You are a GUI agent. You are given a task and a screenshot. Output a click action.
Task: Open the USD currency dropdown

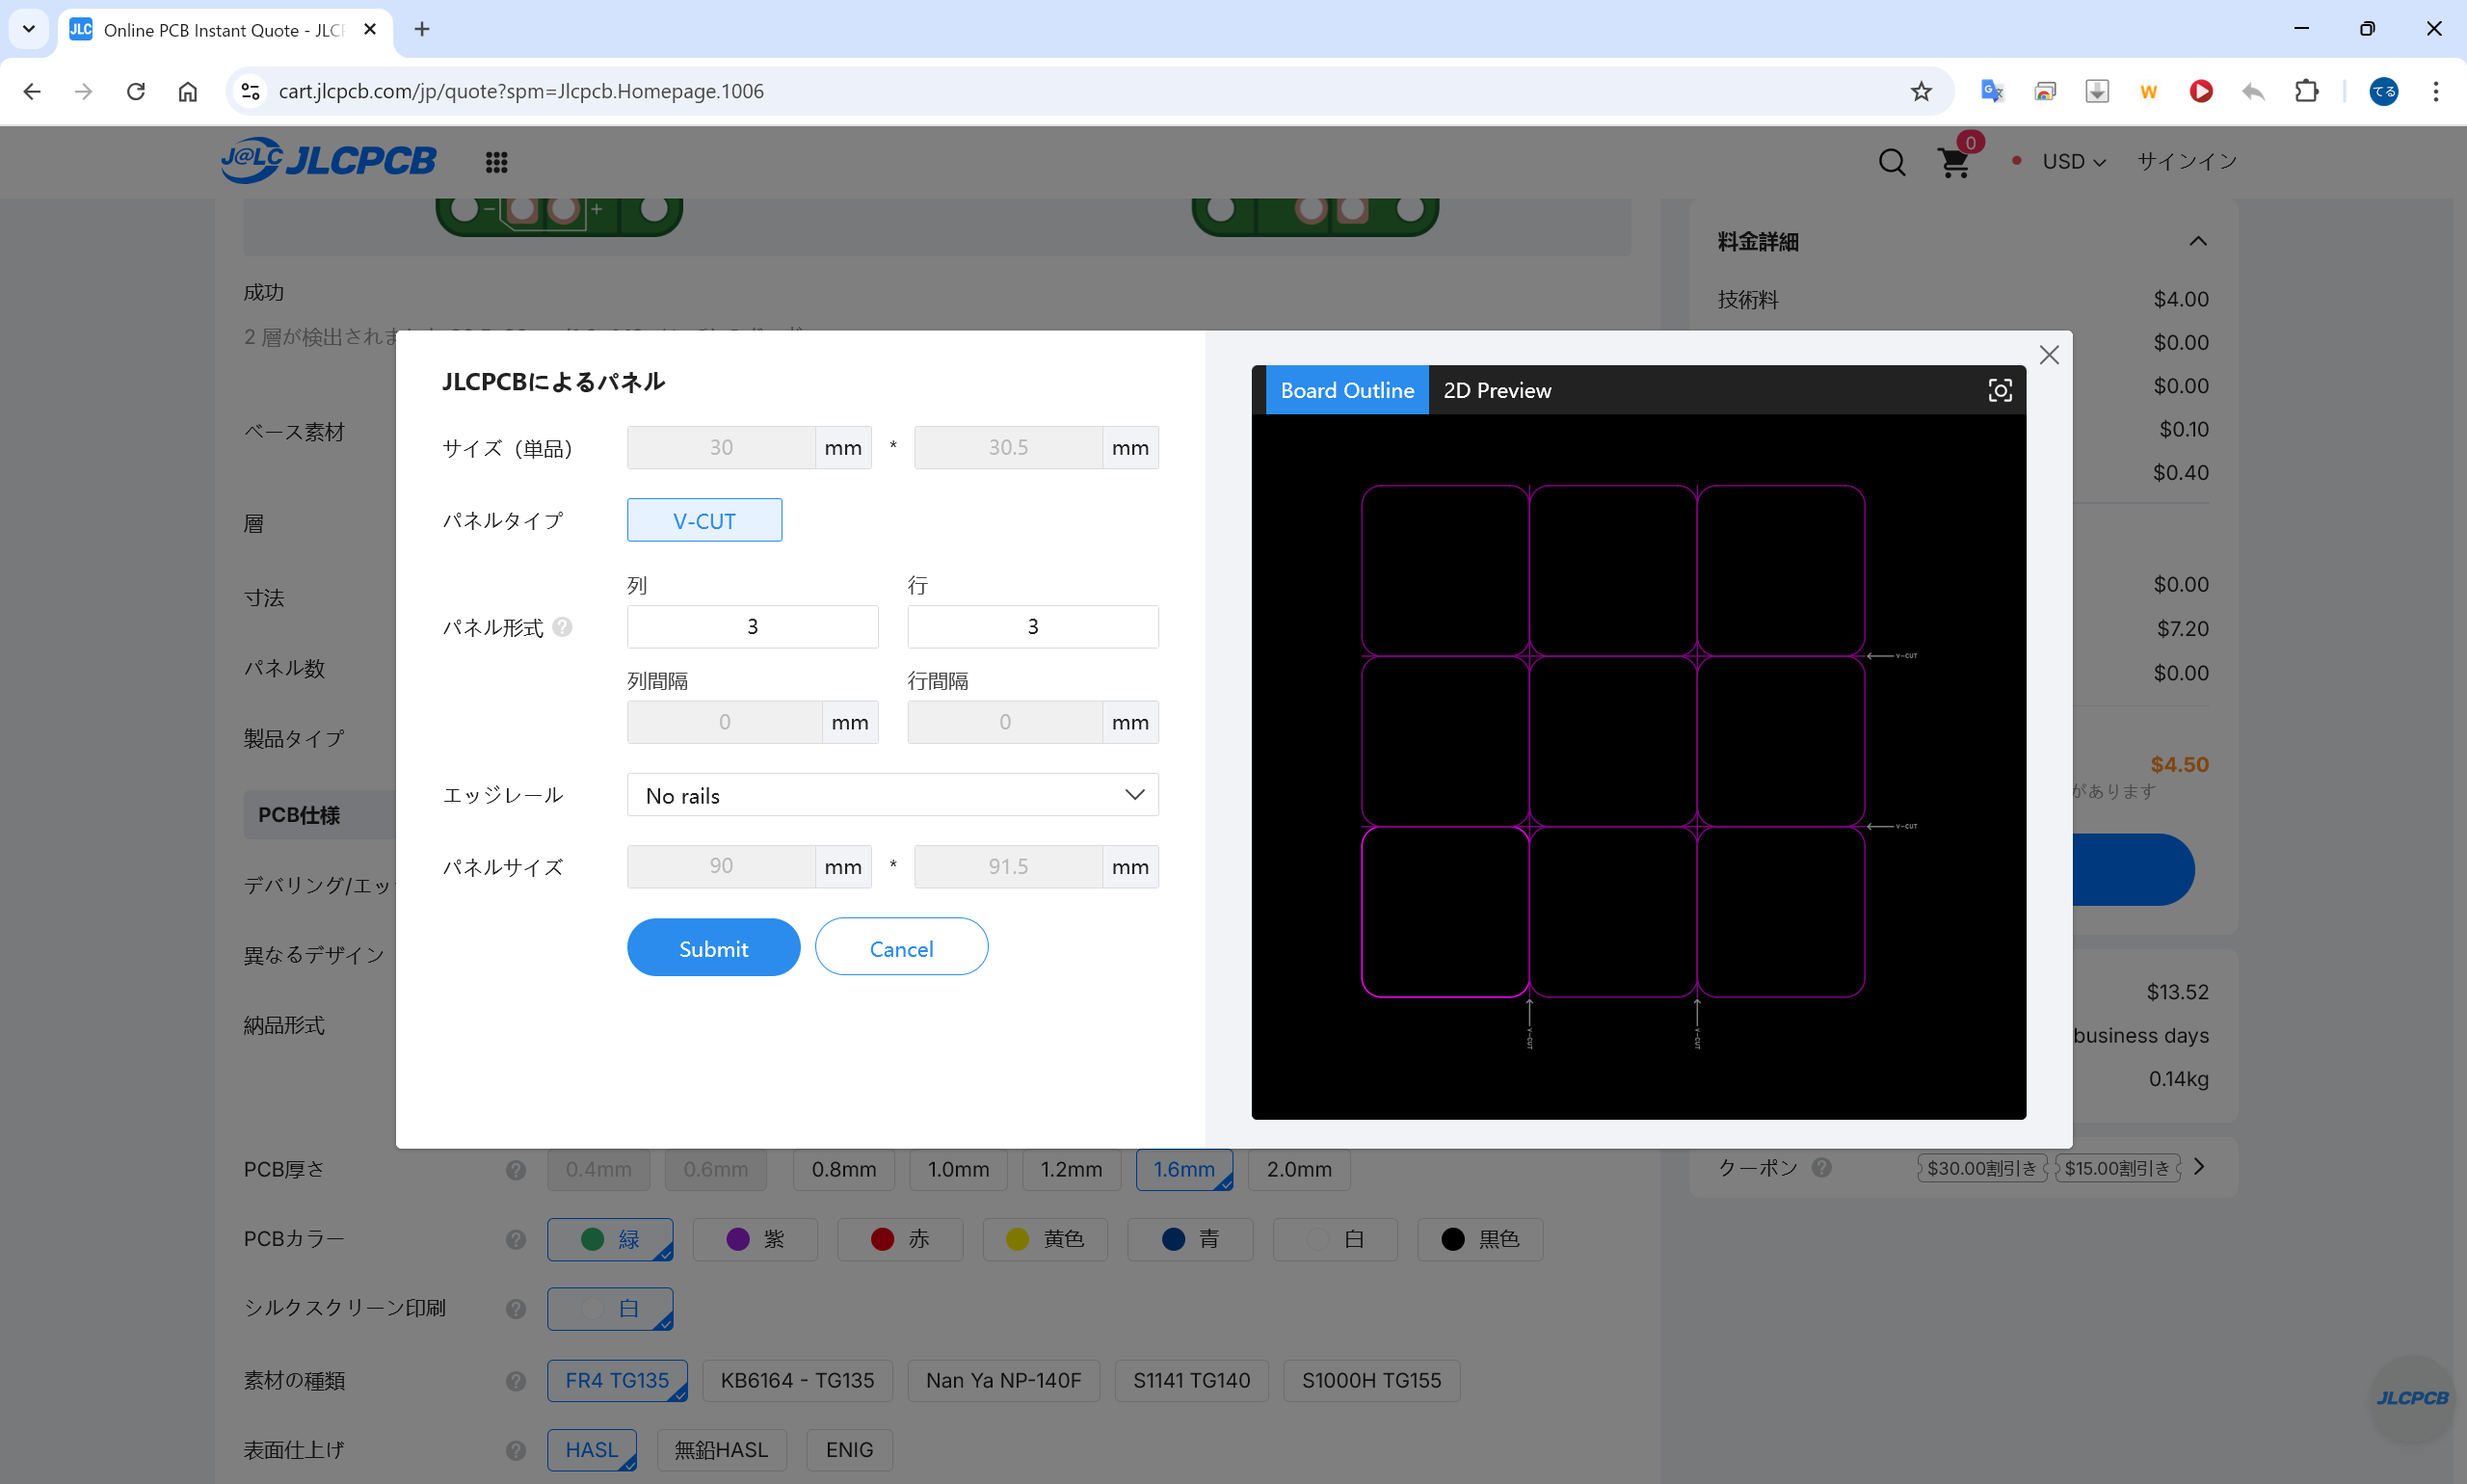click(x=2073, y=162)
